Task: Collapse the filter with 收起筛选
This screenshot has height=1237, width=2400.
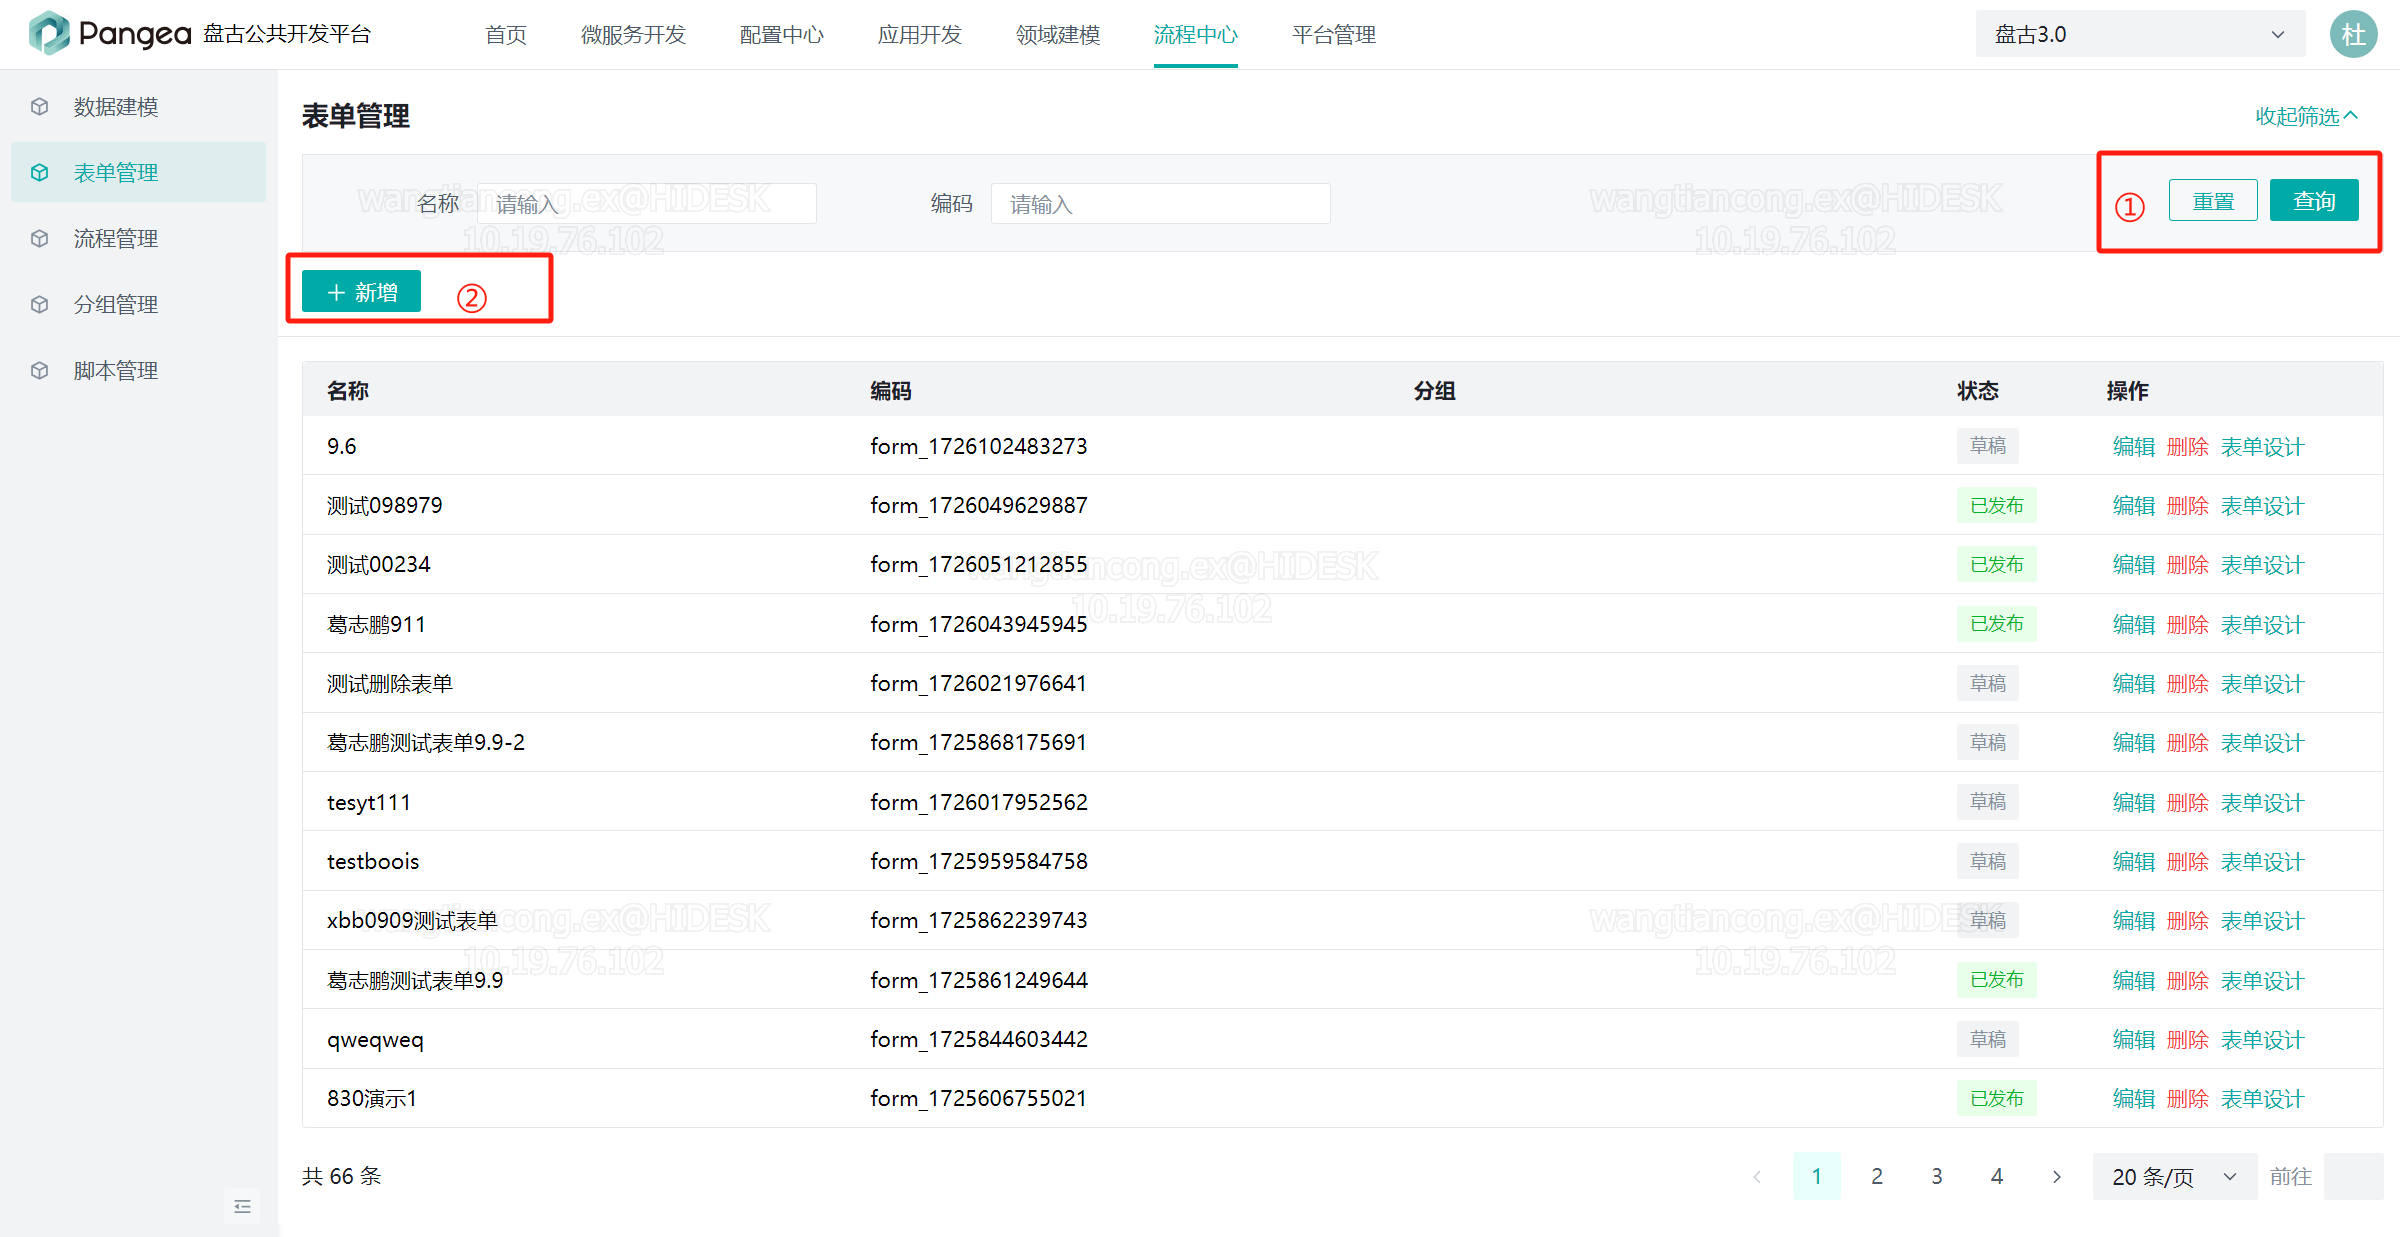Action: [x=2306, y=116]
